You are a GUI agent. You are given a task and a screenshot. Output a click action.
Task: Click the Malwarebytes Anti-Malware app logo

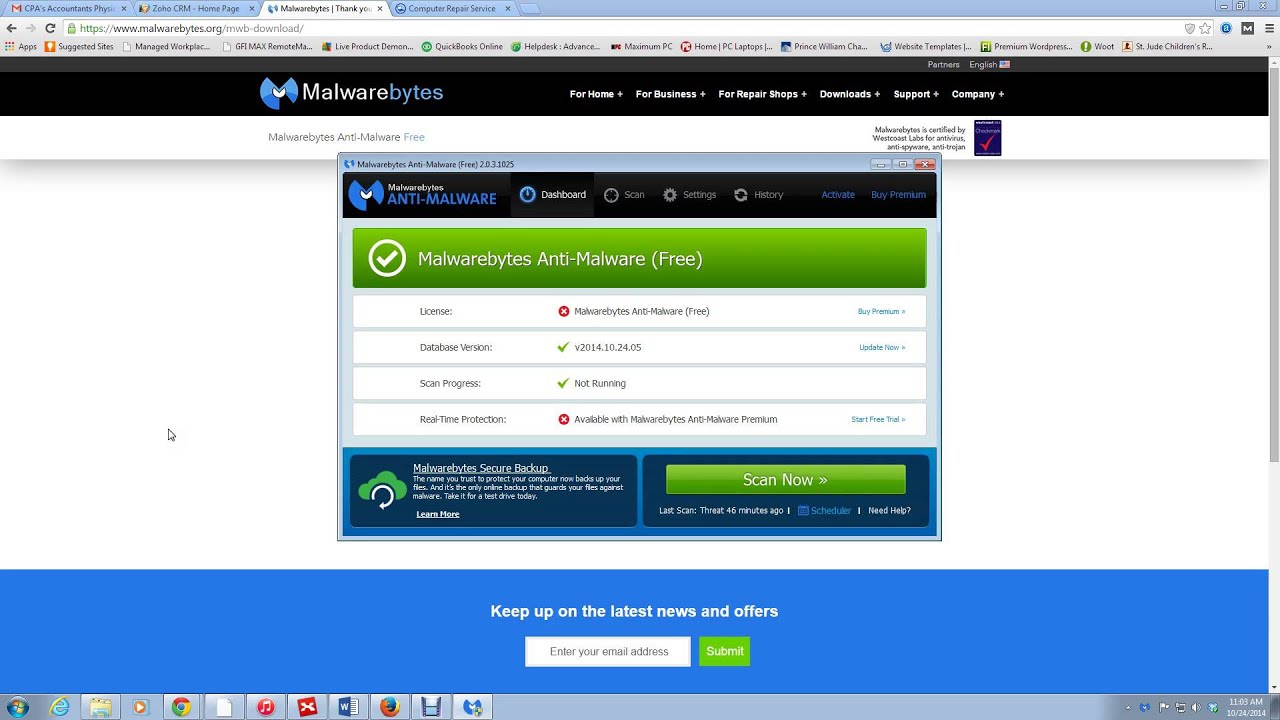point(422,194)
